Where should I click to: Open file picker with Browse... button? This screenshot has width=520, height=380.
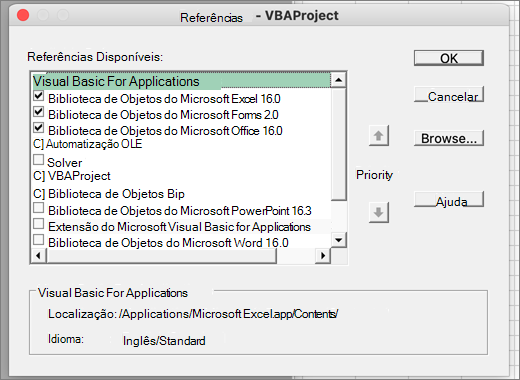tap(449, 138)
